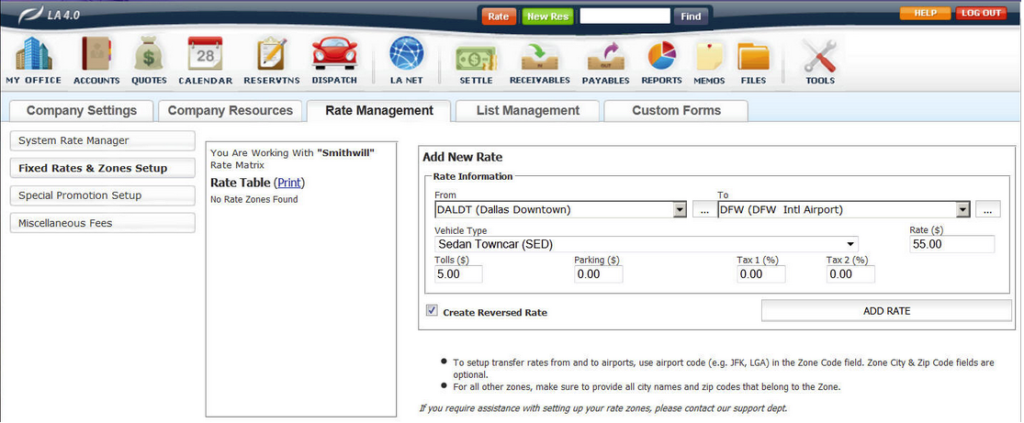Expand the To zone dropdown

pos(963,210)
